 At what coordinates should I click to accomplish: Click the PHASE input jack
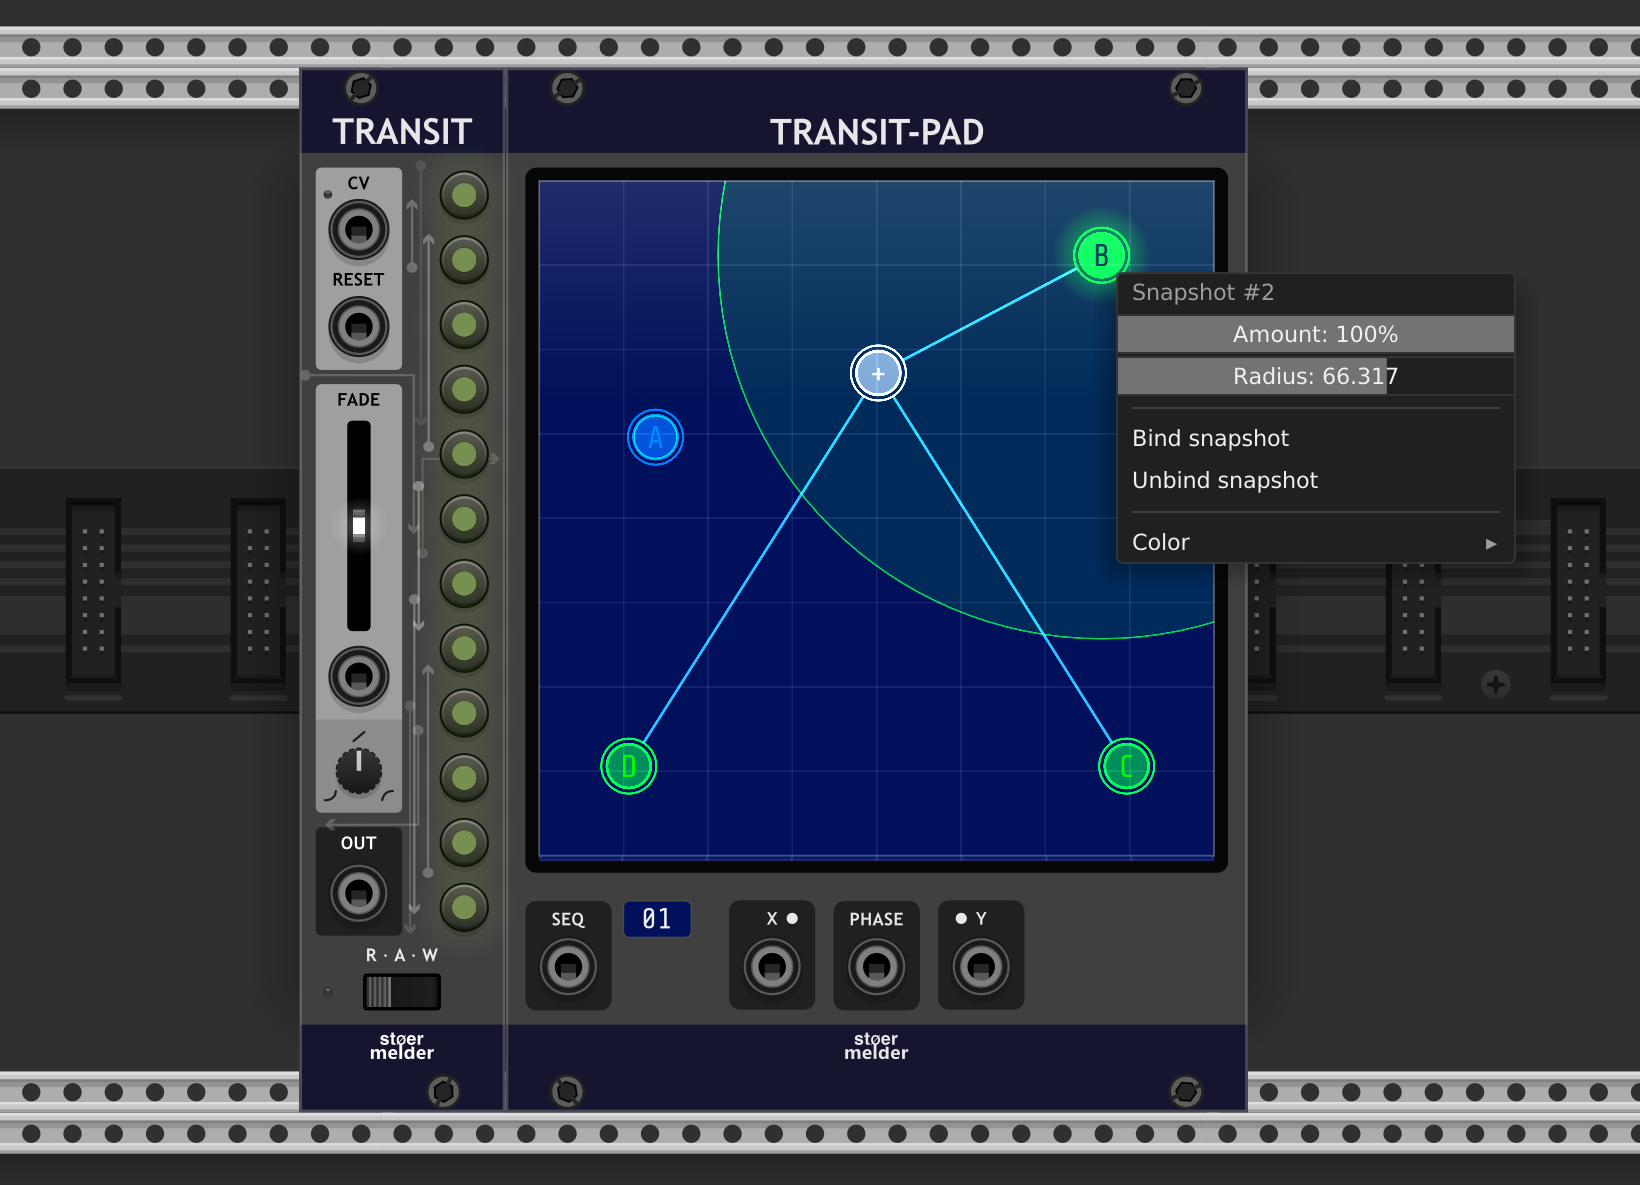876,967
